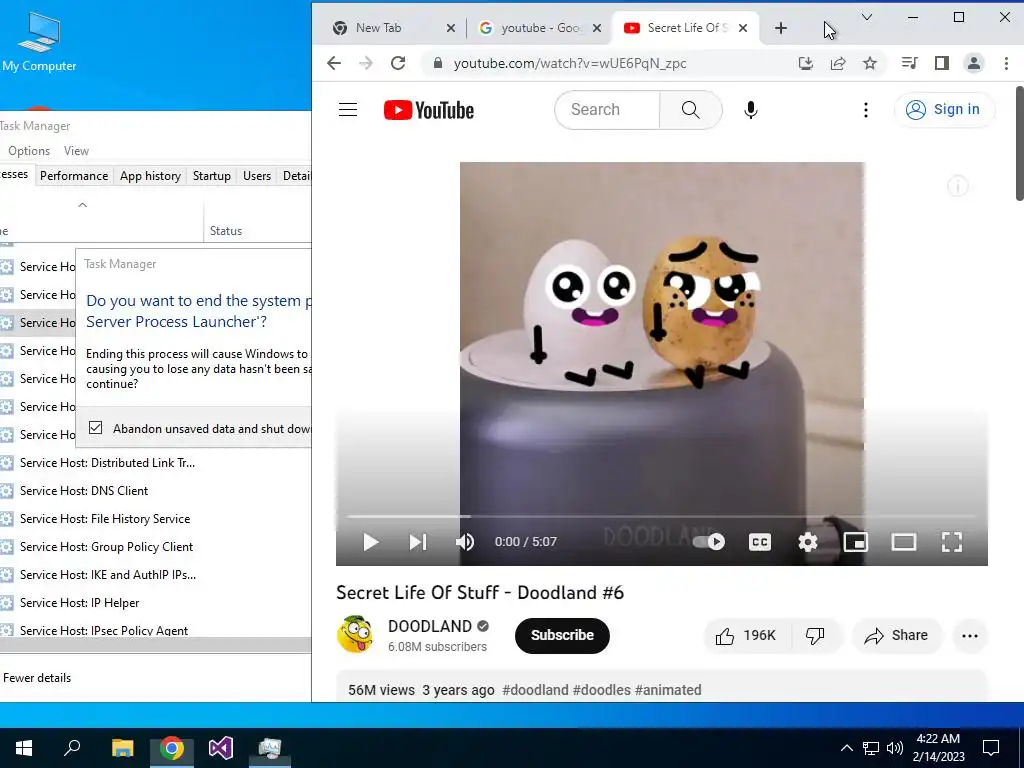Open Task Manager Options menu
The image size is (1024, 768).
(29, 151)
